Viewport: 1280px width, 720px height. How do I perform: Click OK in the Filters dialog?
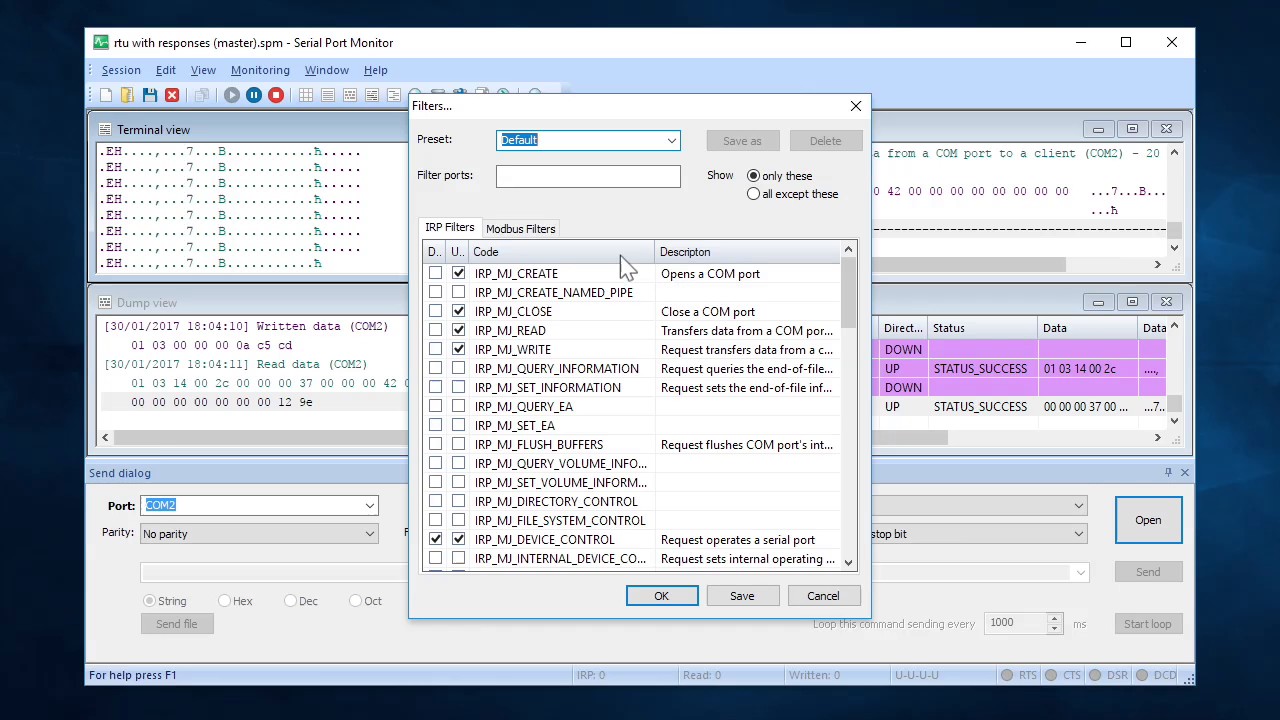coord(662,596)
